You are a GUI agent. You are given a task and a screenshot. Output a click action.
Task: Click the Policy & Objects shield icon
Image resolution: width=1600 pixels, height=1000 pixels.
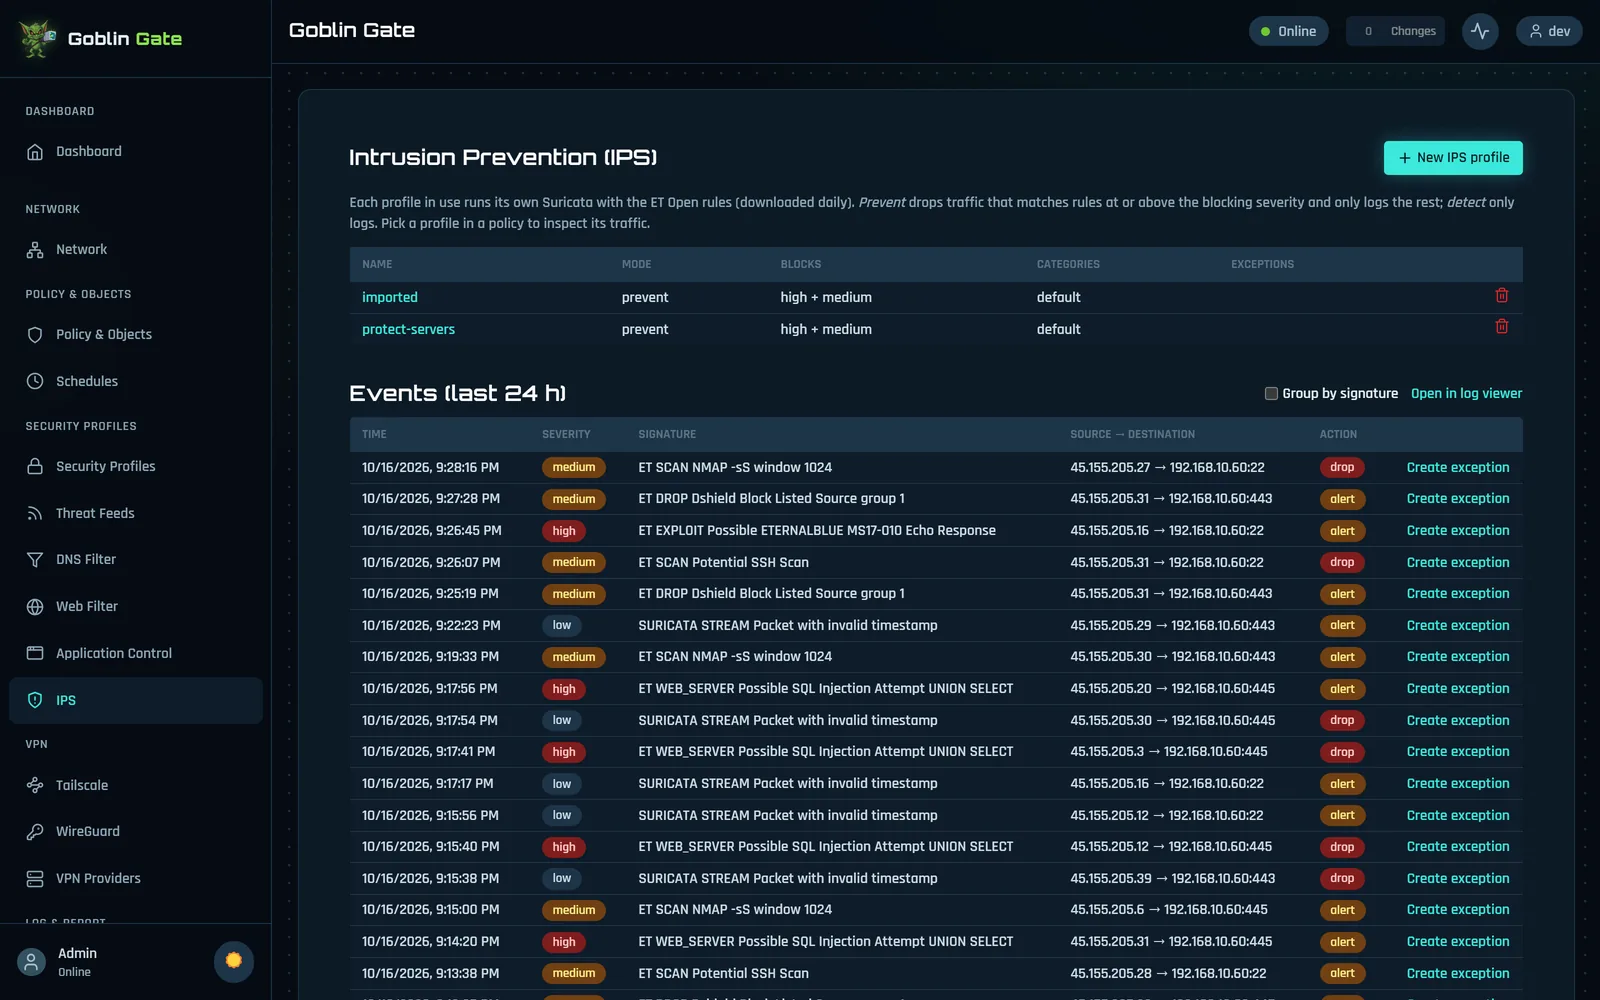[35, 335]
